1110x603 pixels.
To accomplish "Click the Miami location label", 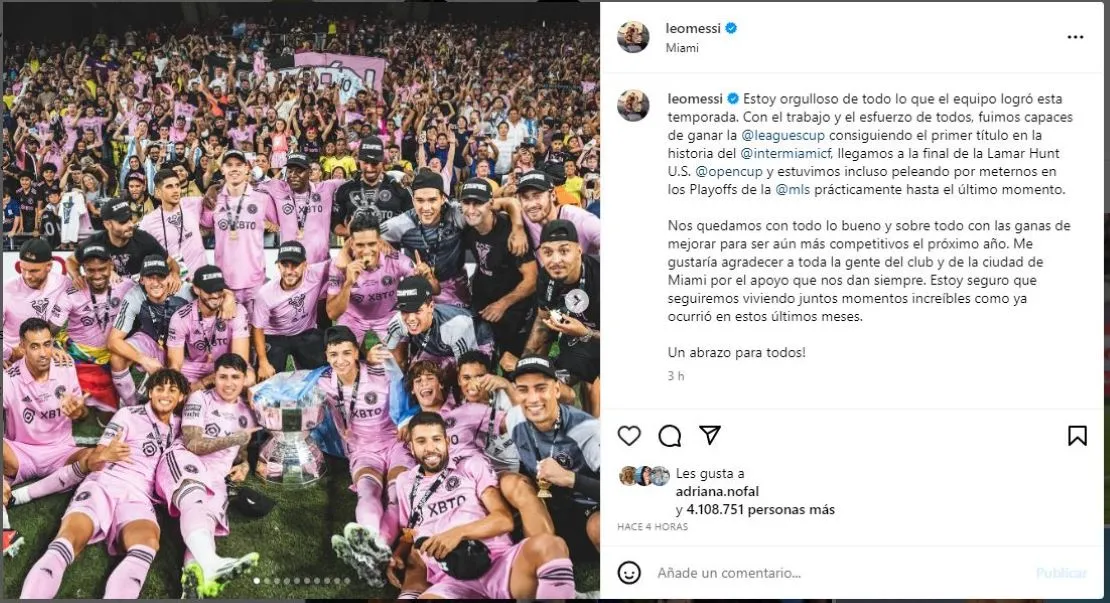I will pos(681,46).
